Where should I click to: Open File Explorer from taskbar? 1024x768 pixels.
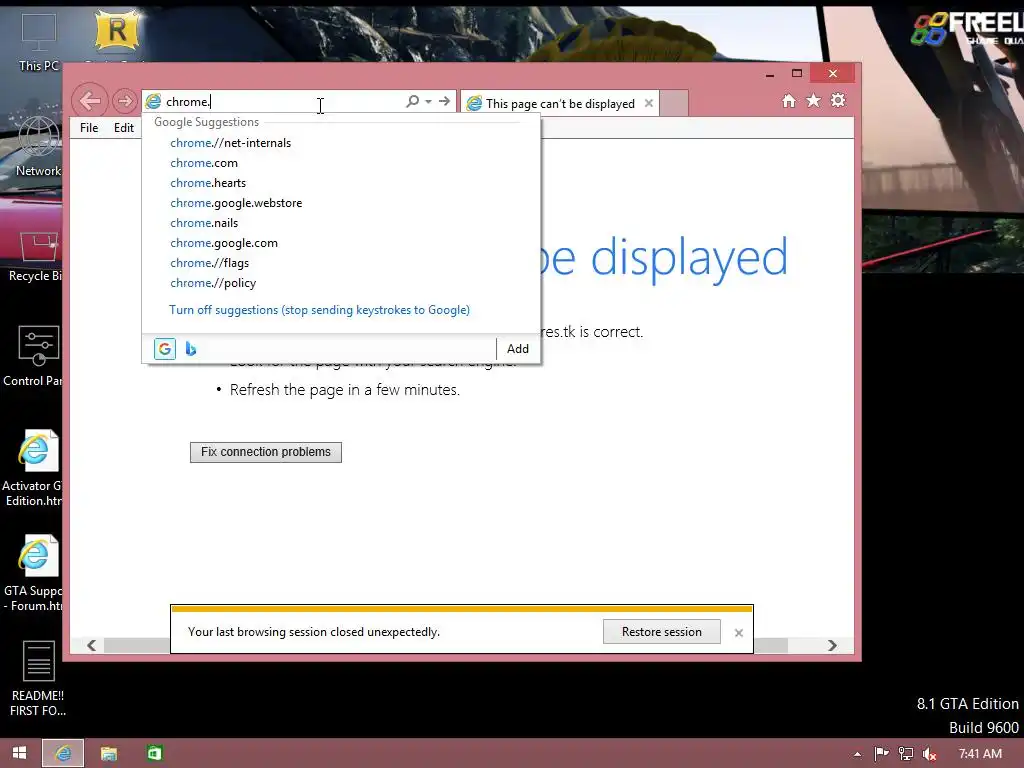pos(108,753)
